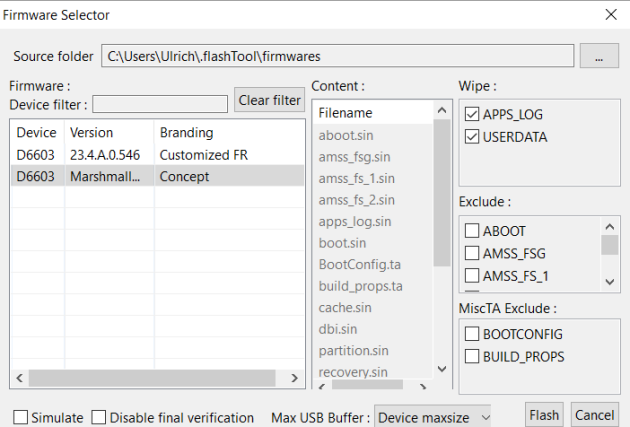Click the Branding column header
Viewport: 630px width, 427px height.
tap(228, 132)
